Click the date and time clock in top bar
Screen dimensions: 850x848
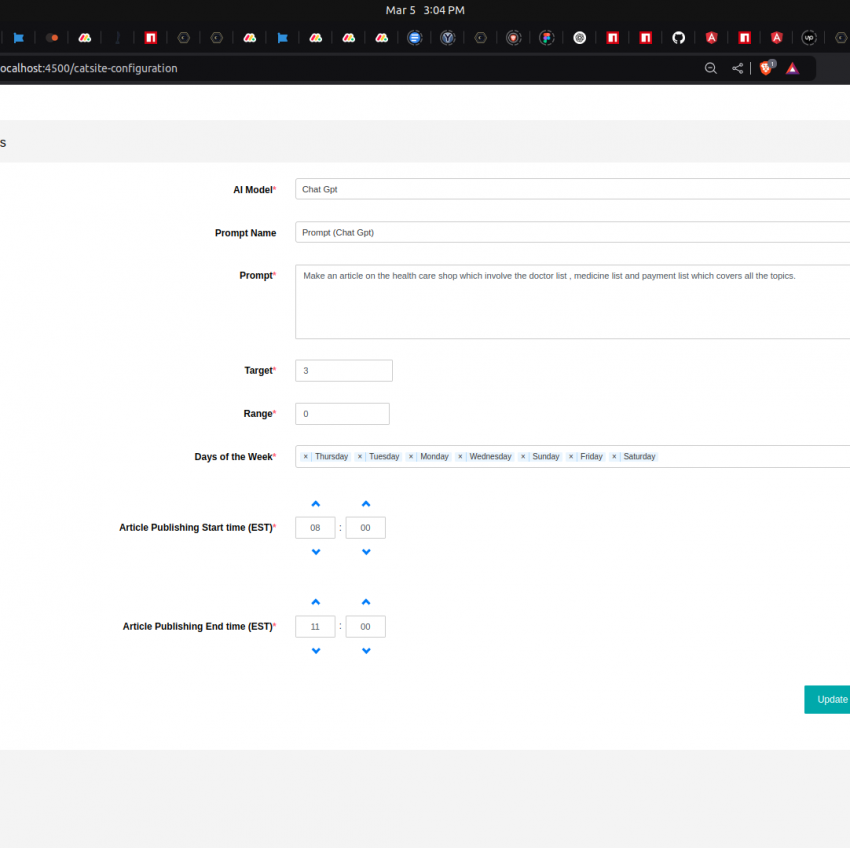(425, 10)
